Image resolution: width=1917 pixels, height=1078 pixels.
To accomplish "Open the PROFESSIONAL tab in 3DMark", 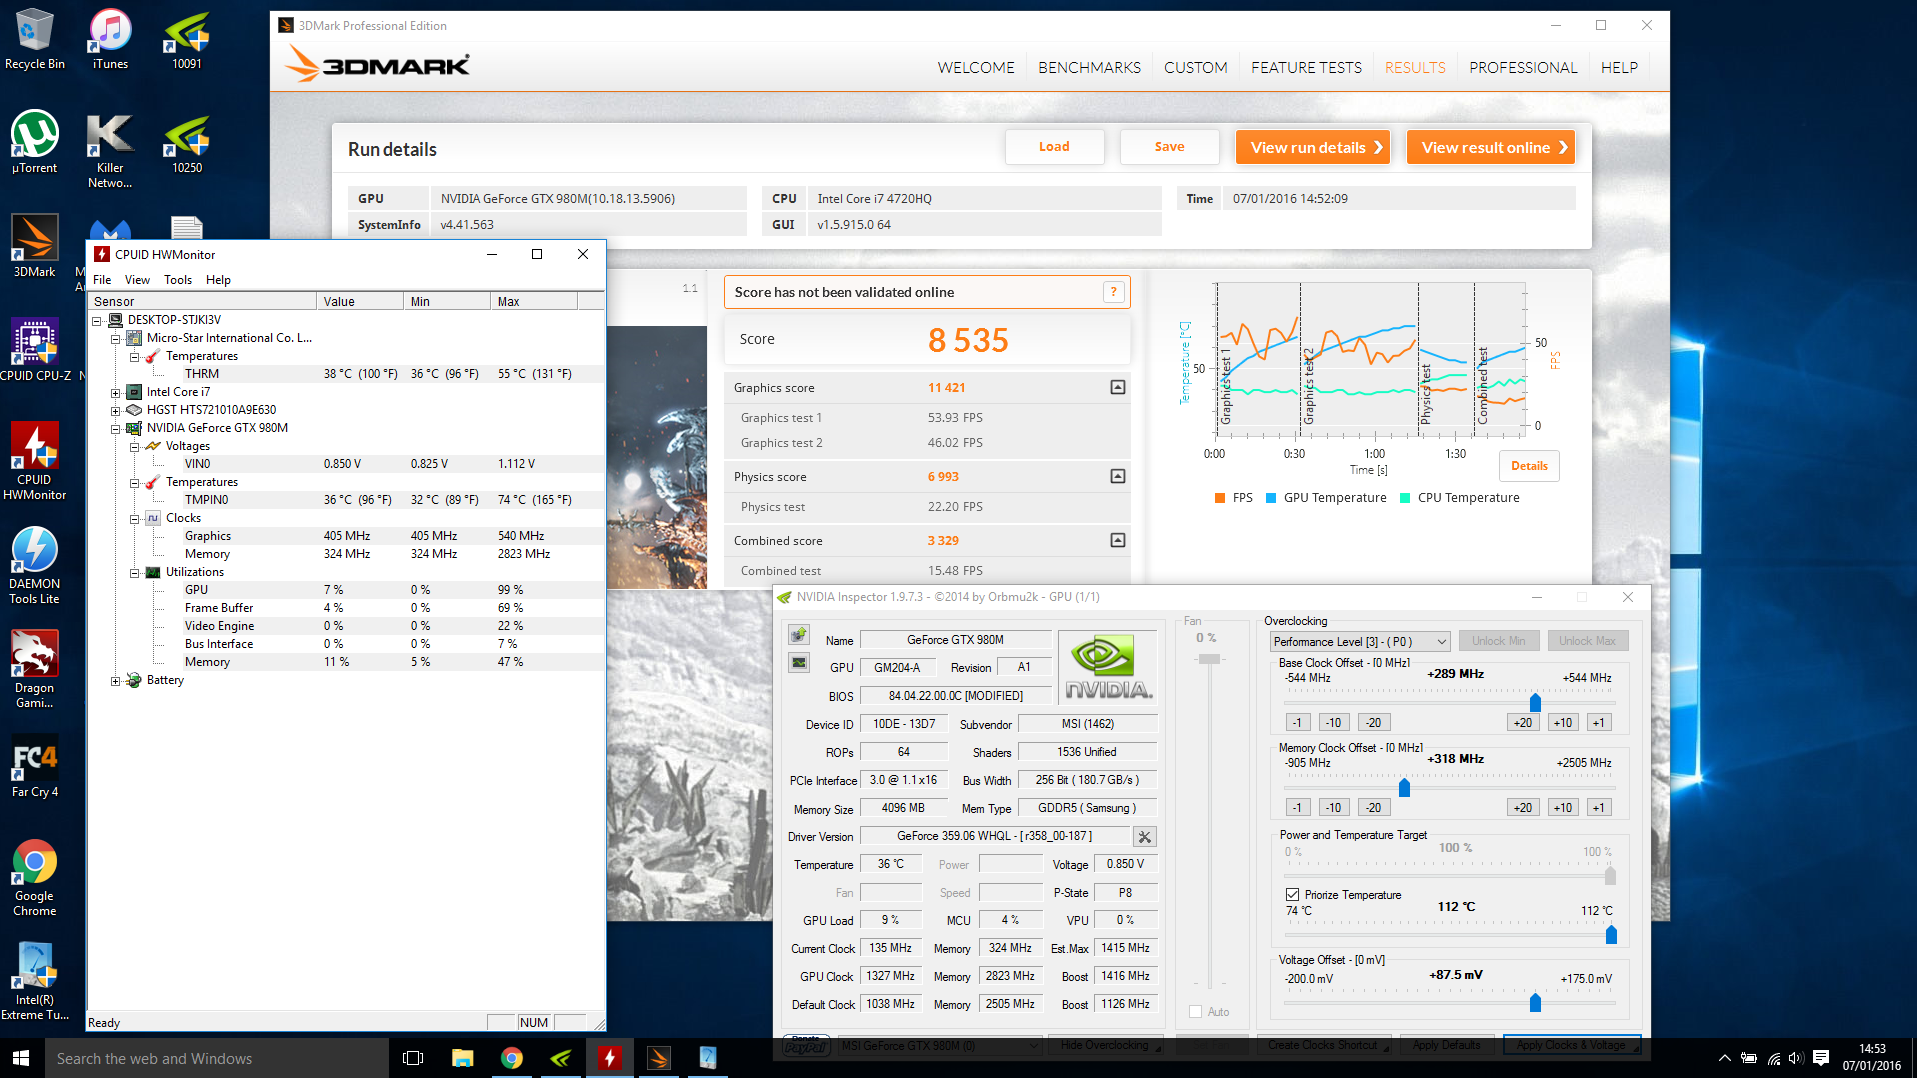I will [x=1523, y=68].
